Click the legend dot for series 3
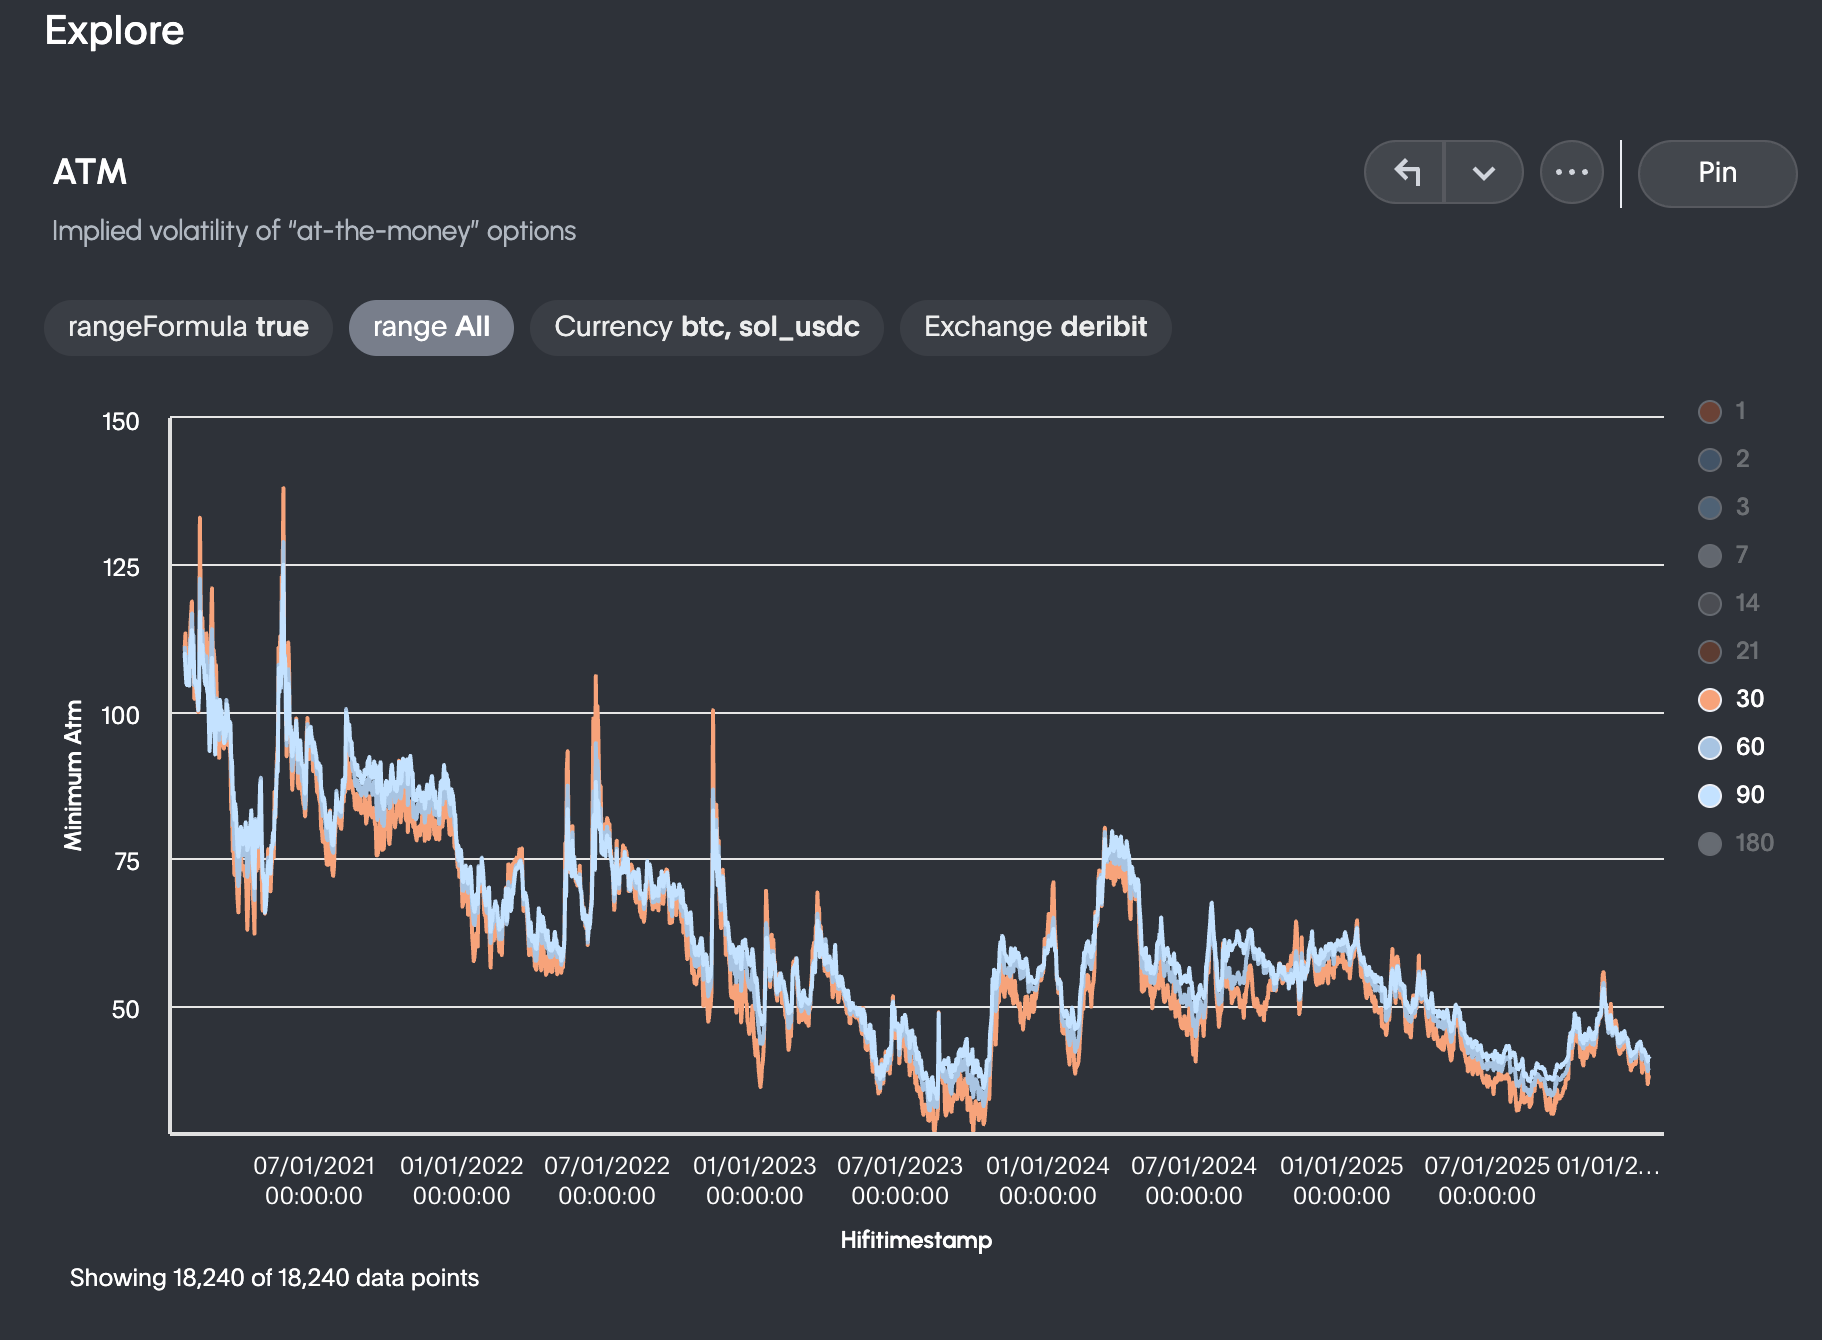 (1709, 507)
